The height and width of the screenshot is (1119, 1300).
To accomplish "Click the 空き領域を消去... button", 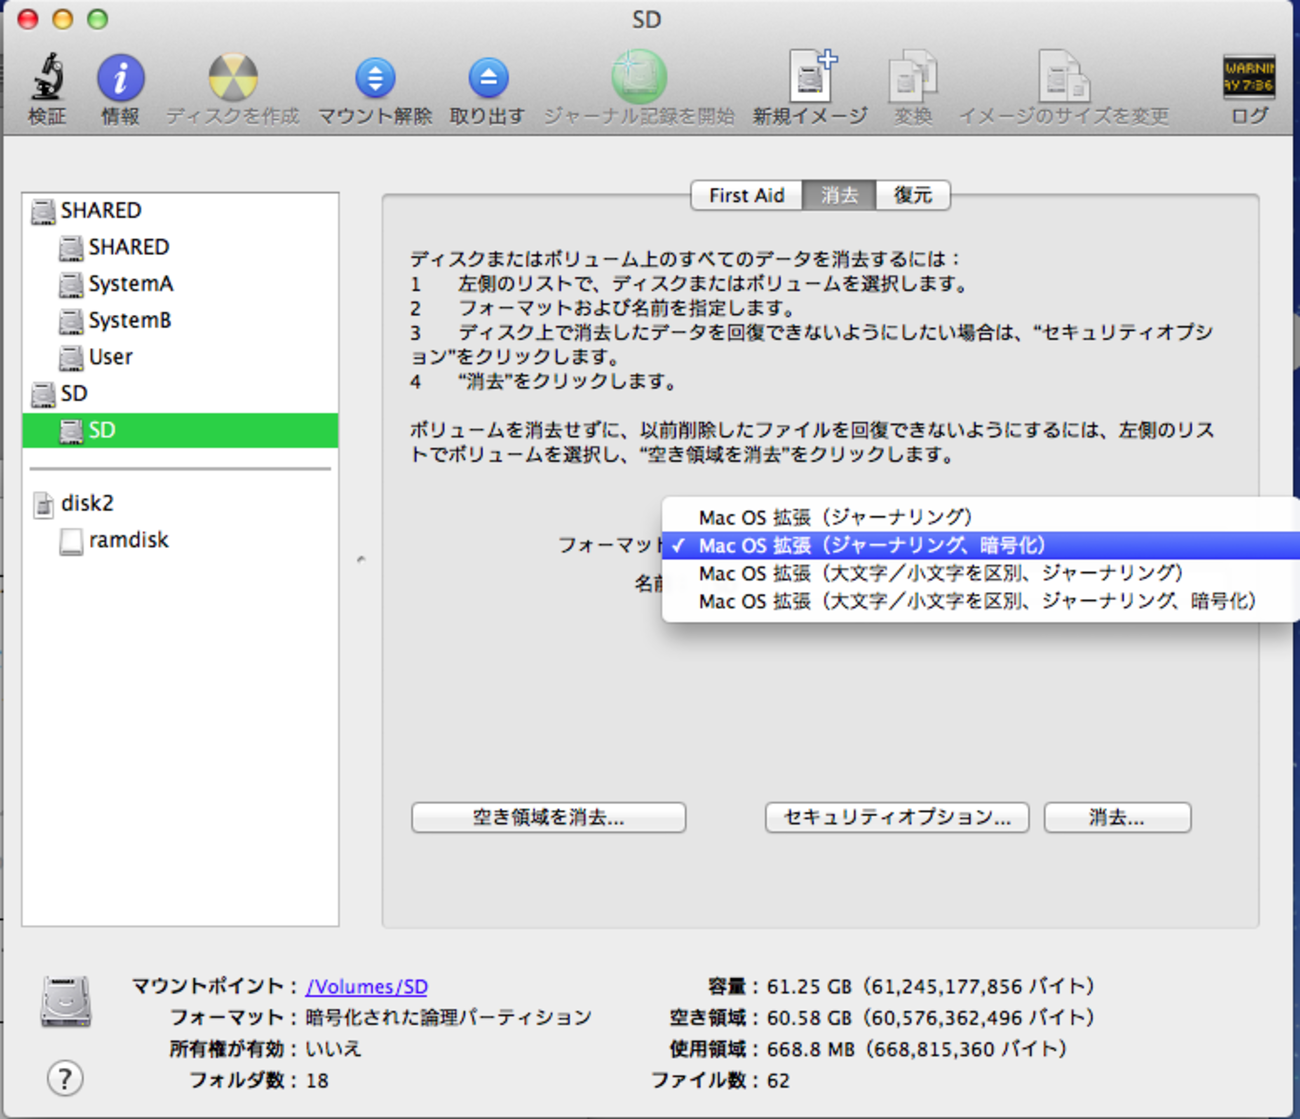I will click(547, 817).
